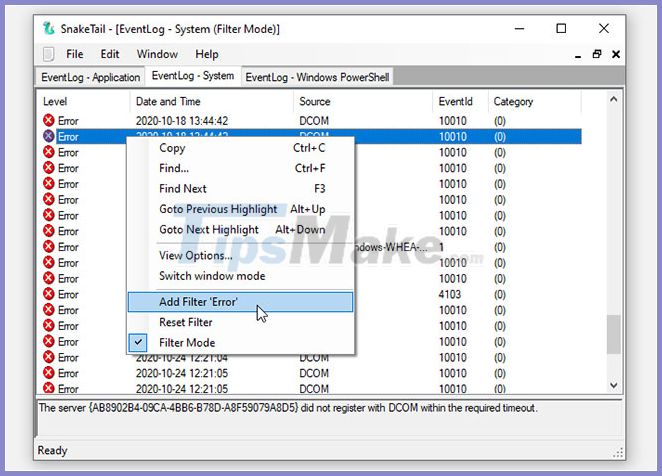Screen dimensions: 662x476
Task: Select Goto Next Highlight menu entry
Action: pyautogui.click(x=241, y=229)
